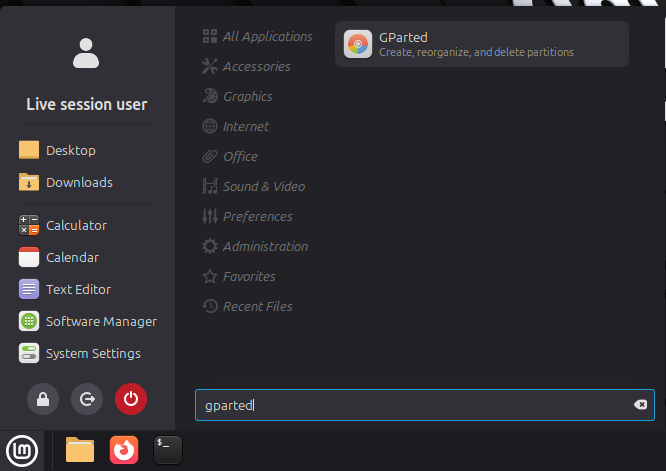Screen dimensions: 666x471
Task: Click the GParted description text
Action: pyautogui.click(x=476, y=52)
